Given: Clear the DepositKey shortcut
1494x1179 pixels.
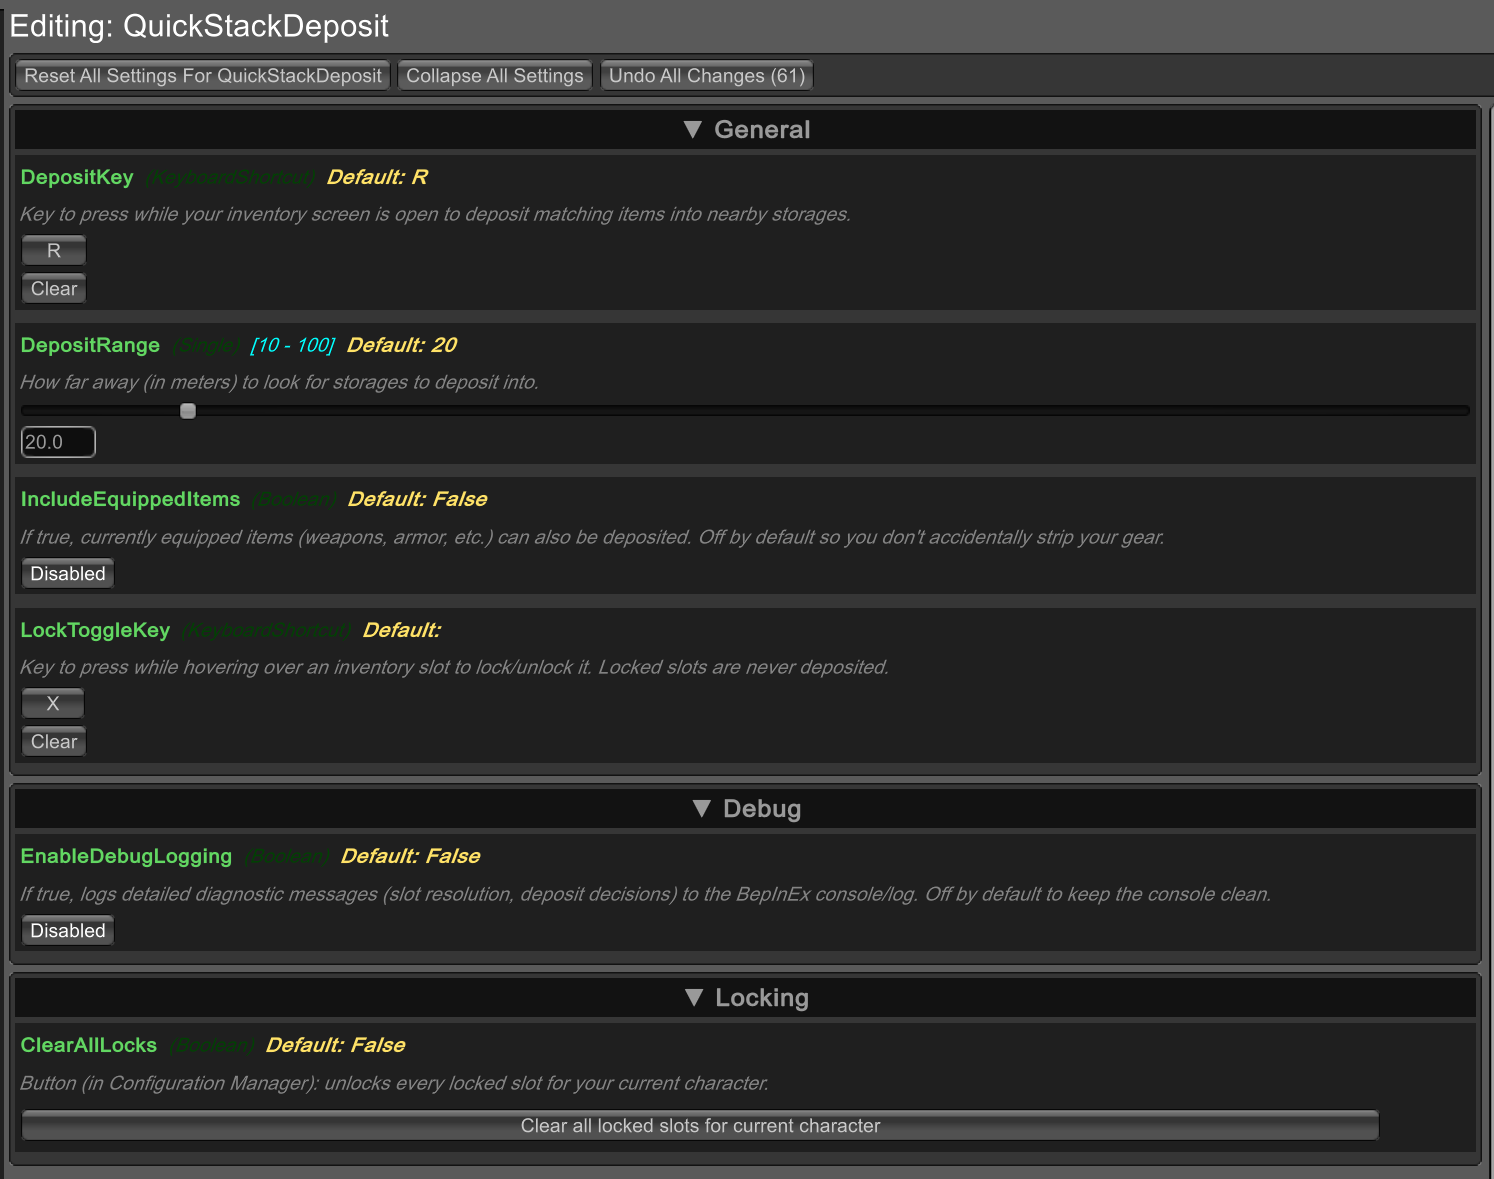Looking at the screenshot, I should [54, 289].
